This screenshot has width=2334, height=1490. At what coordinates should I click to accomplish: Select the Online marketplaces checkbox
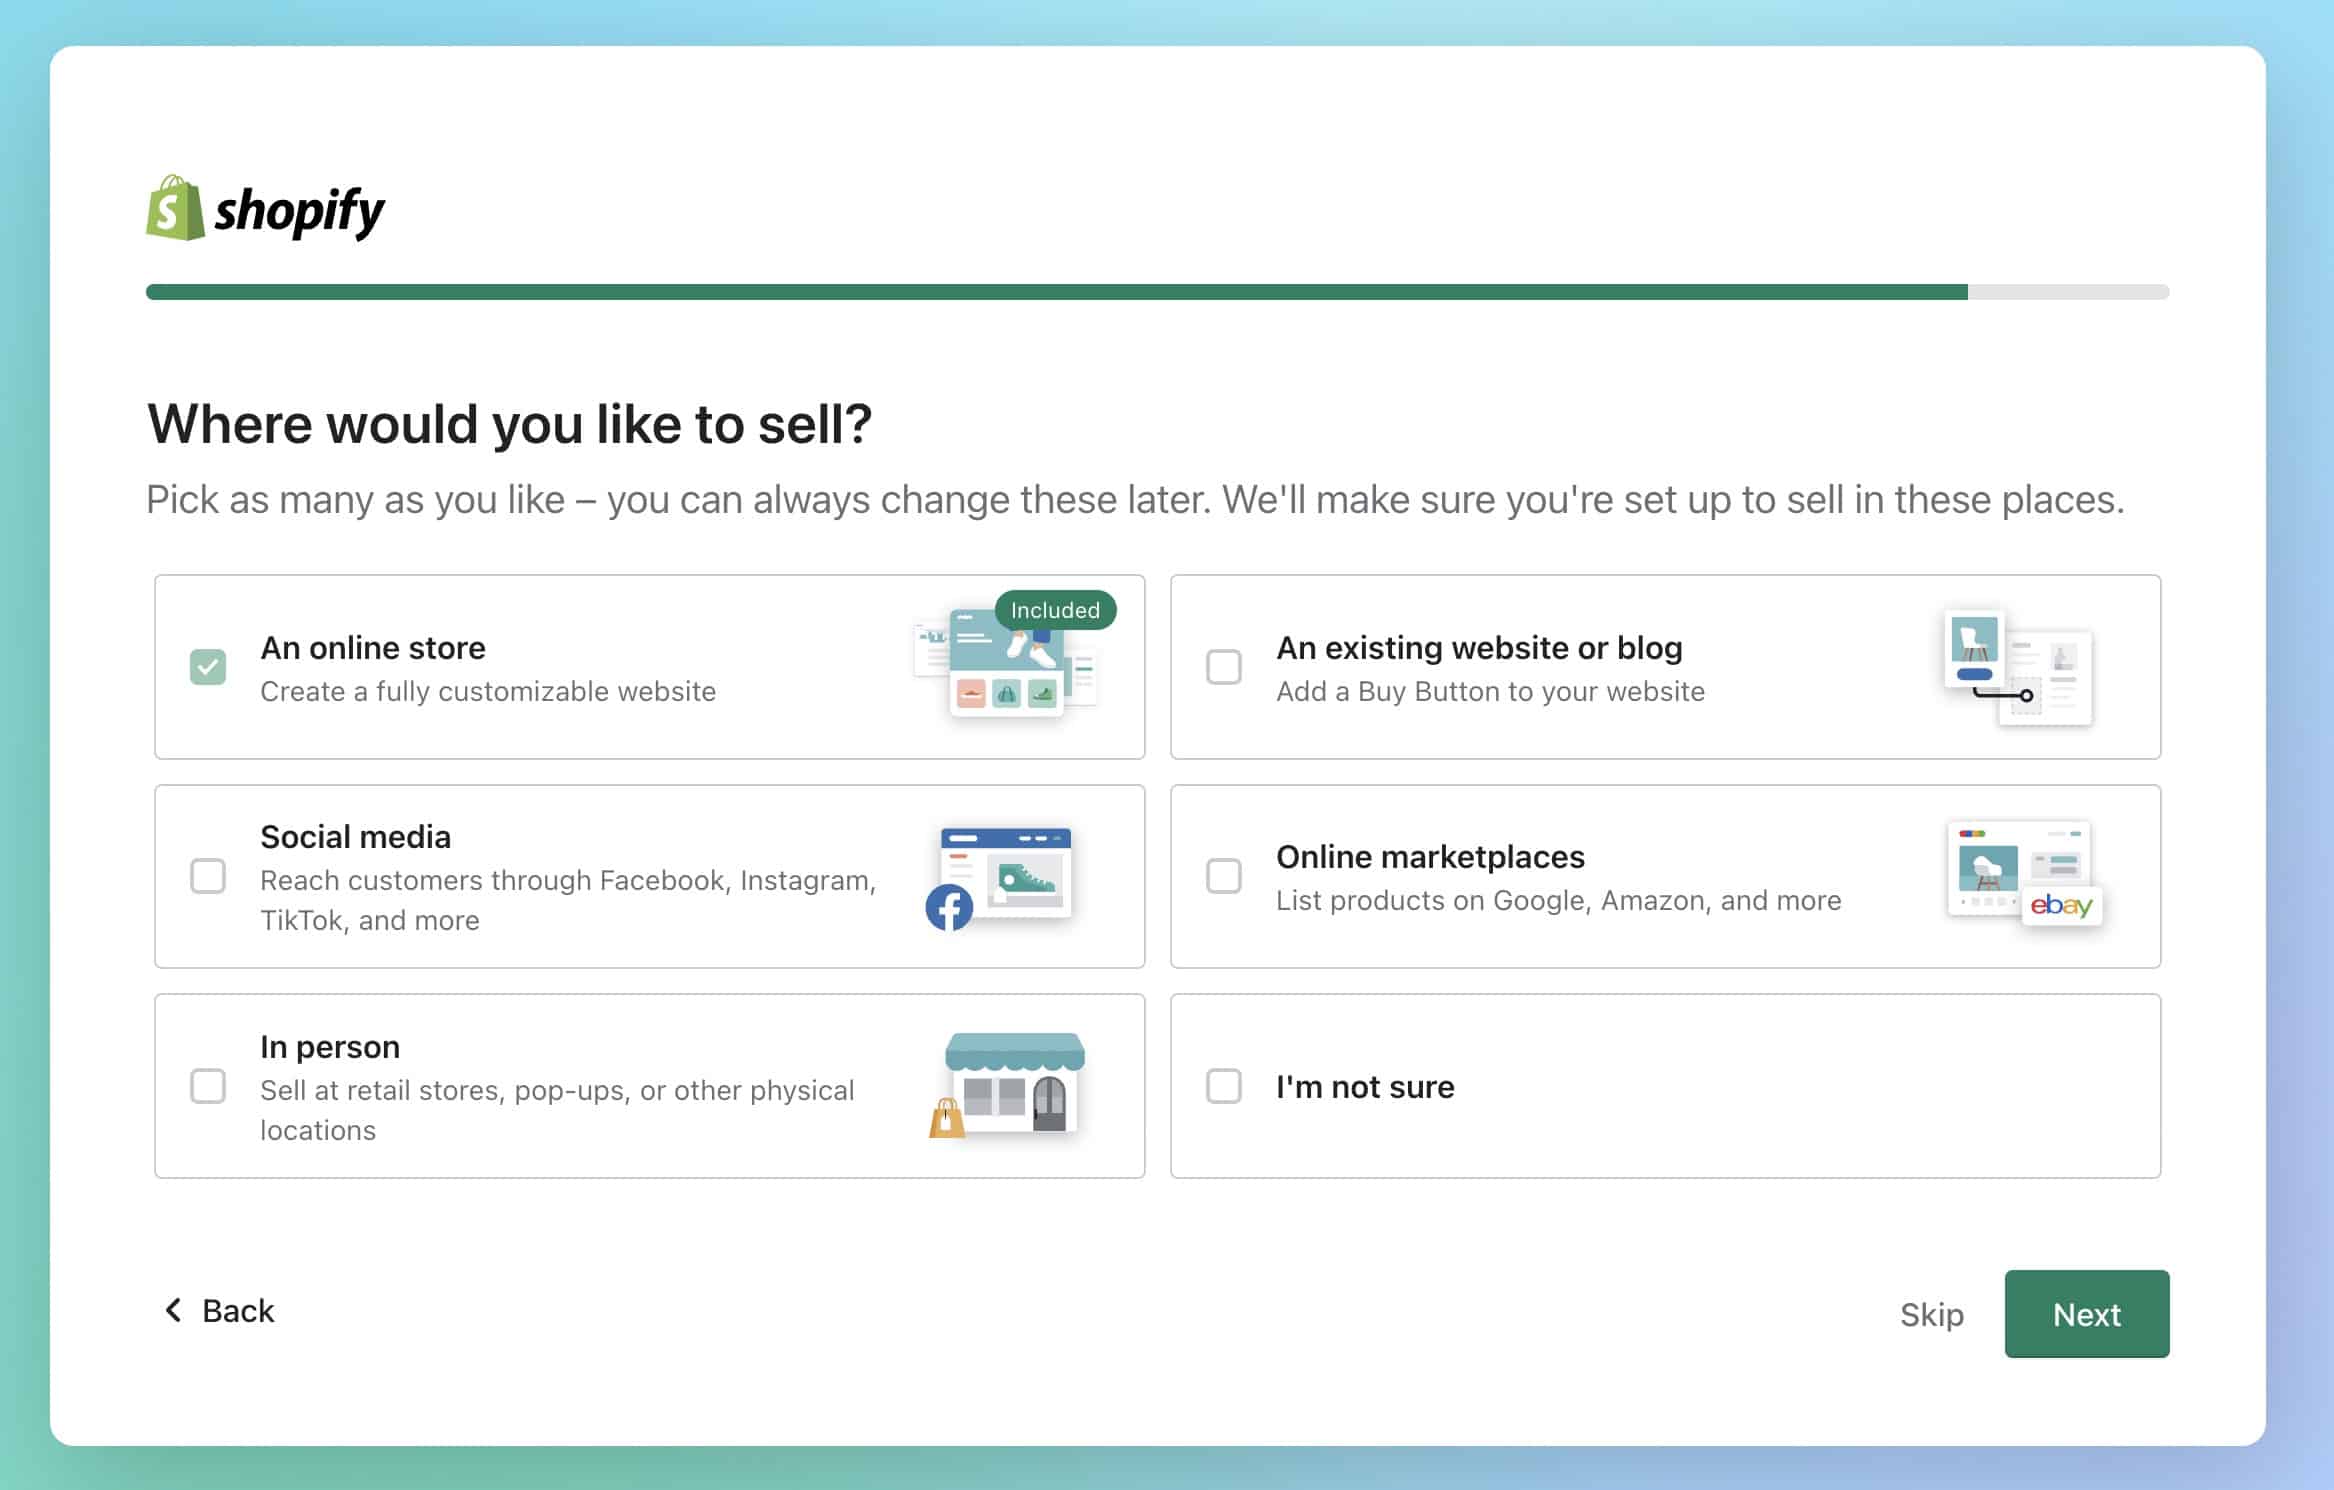click(x=1223, y=876)
